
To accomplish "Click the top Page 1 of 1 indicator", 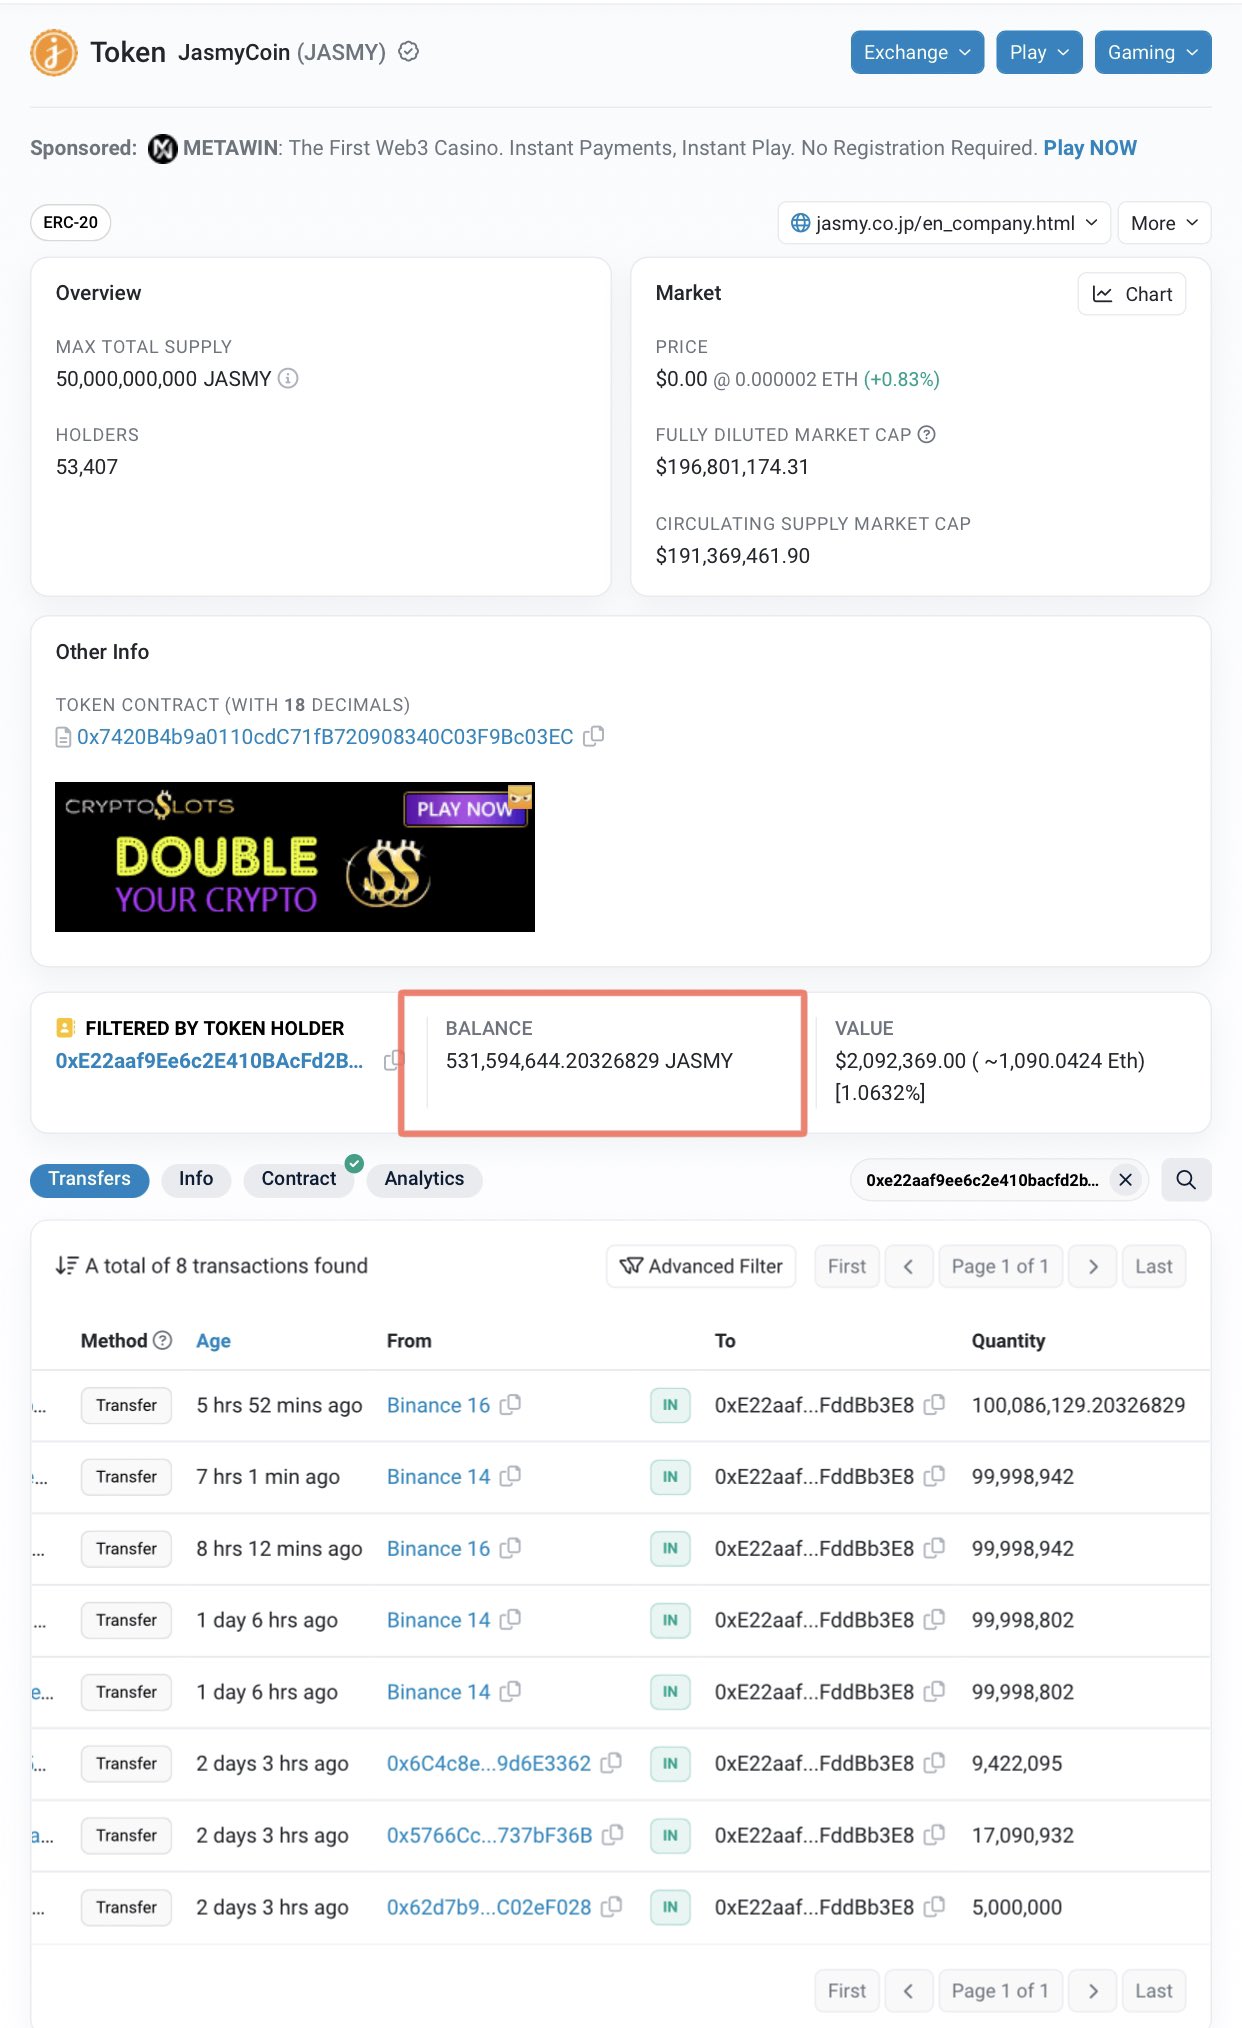I will click(x=1000, y=1266).
